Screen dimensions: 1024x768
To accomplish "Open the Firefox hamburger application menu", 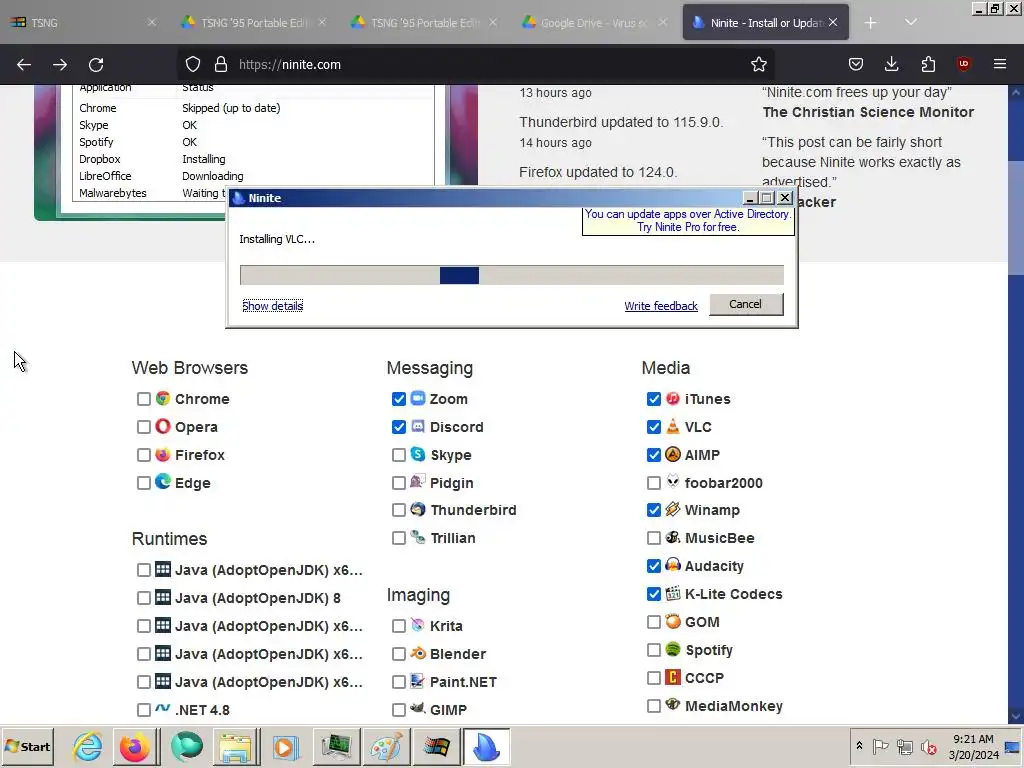I will (1000, 64).
